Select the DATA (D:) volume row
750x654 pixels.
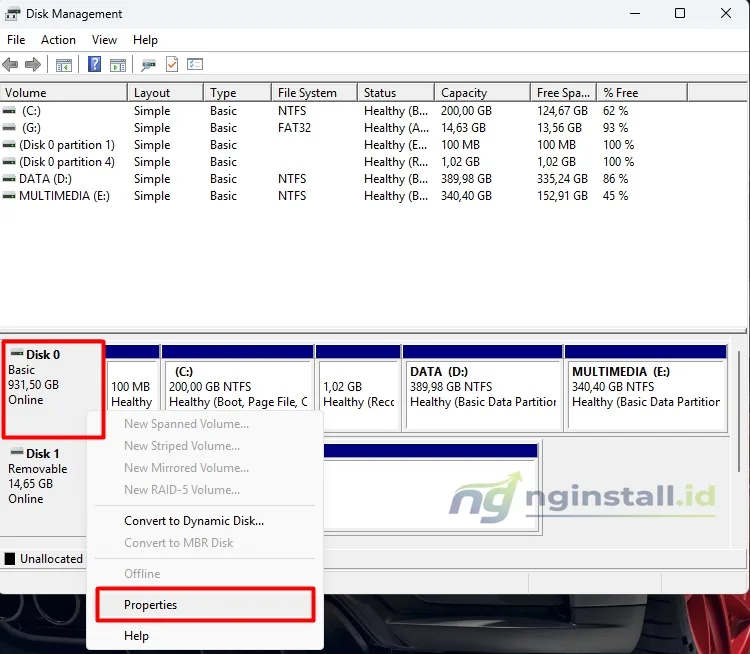click(x=316, y=179)
